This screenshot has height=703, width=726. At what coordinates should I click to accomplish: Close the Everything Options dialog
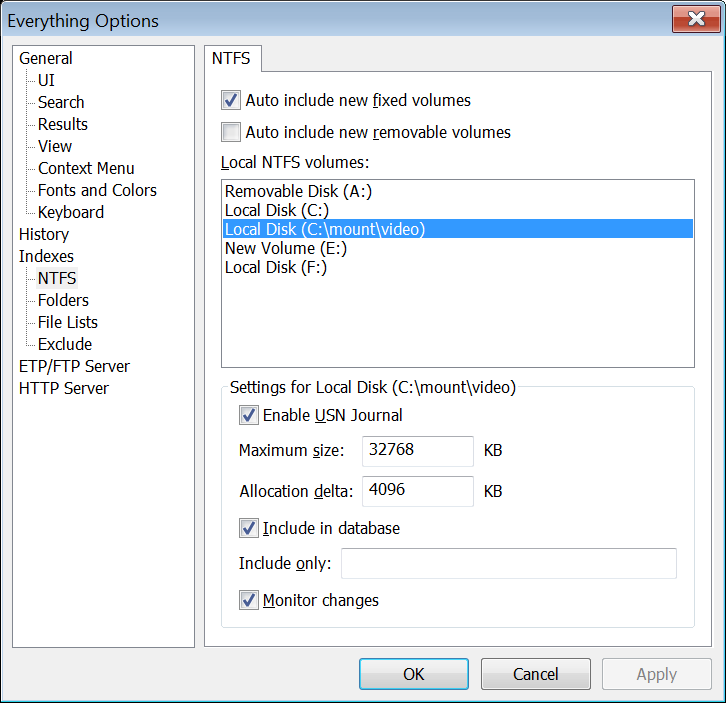(x=696, y=19)
